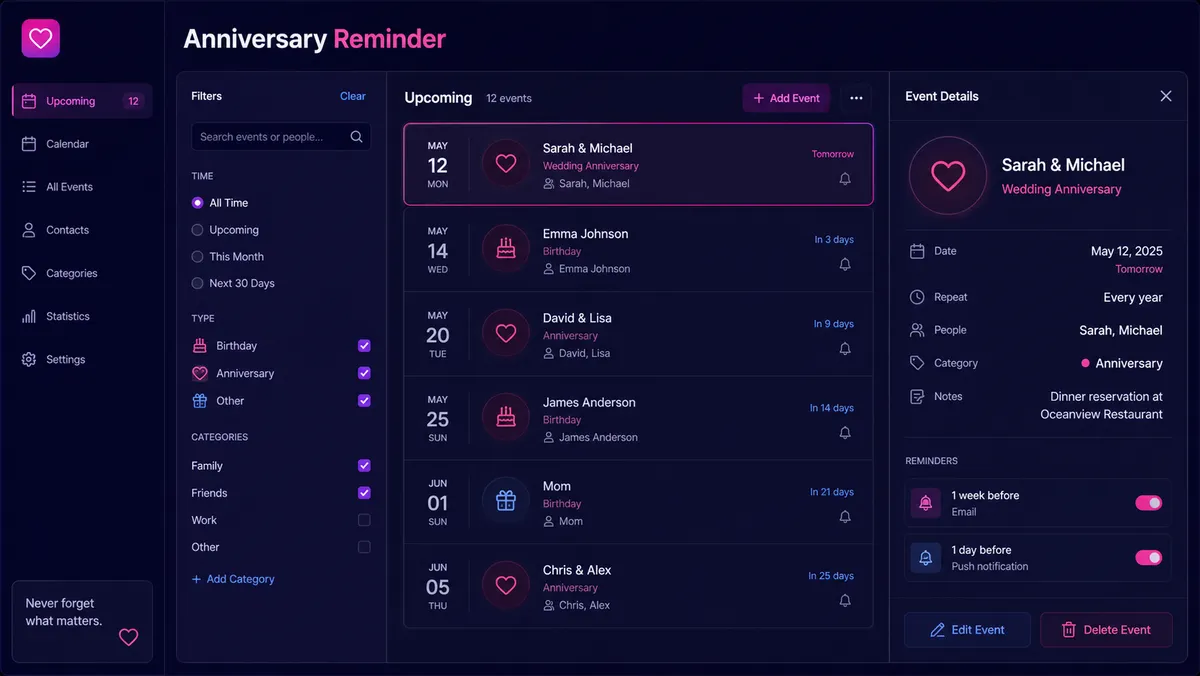Open Upcoming in the sidebar
This screenshot has width=1200, height=676.
pos(82,101)
